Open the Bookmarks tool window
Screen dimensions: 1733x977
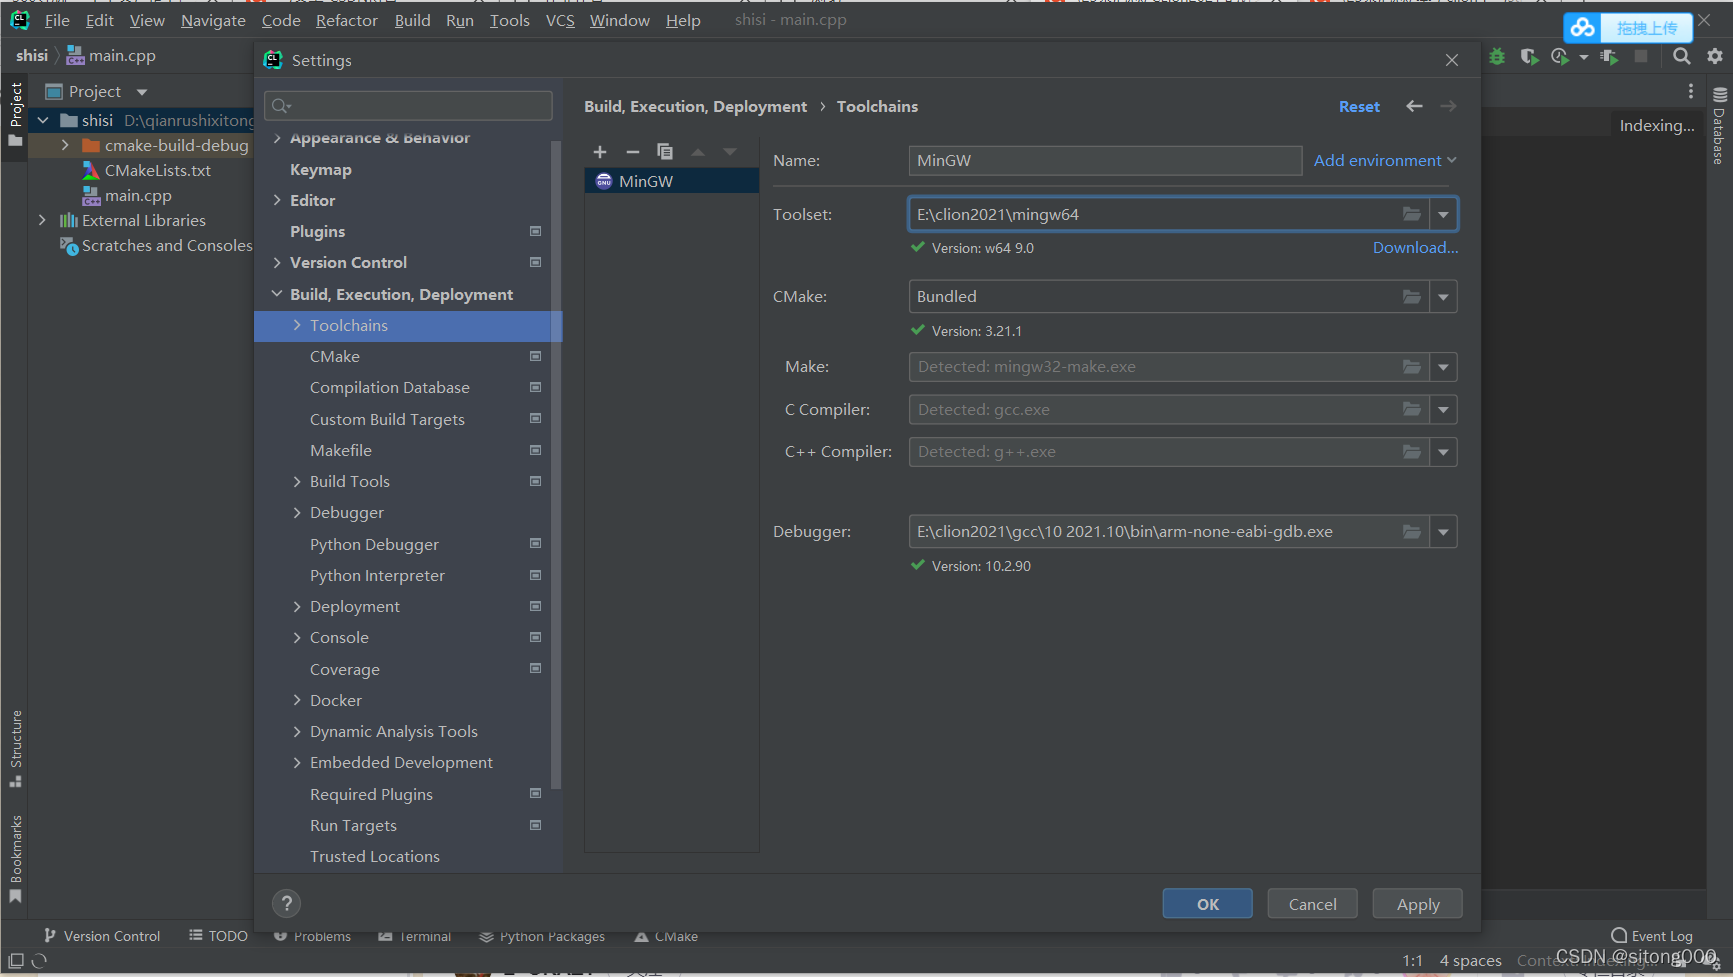pyautogui.click(x=16, y=859)
